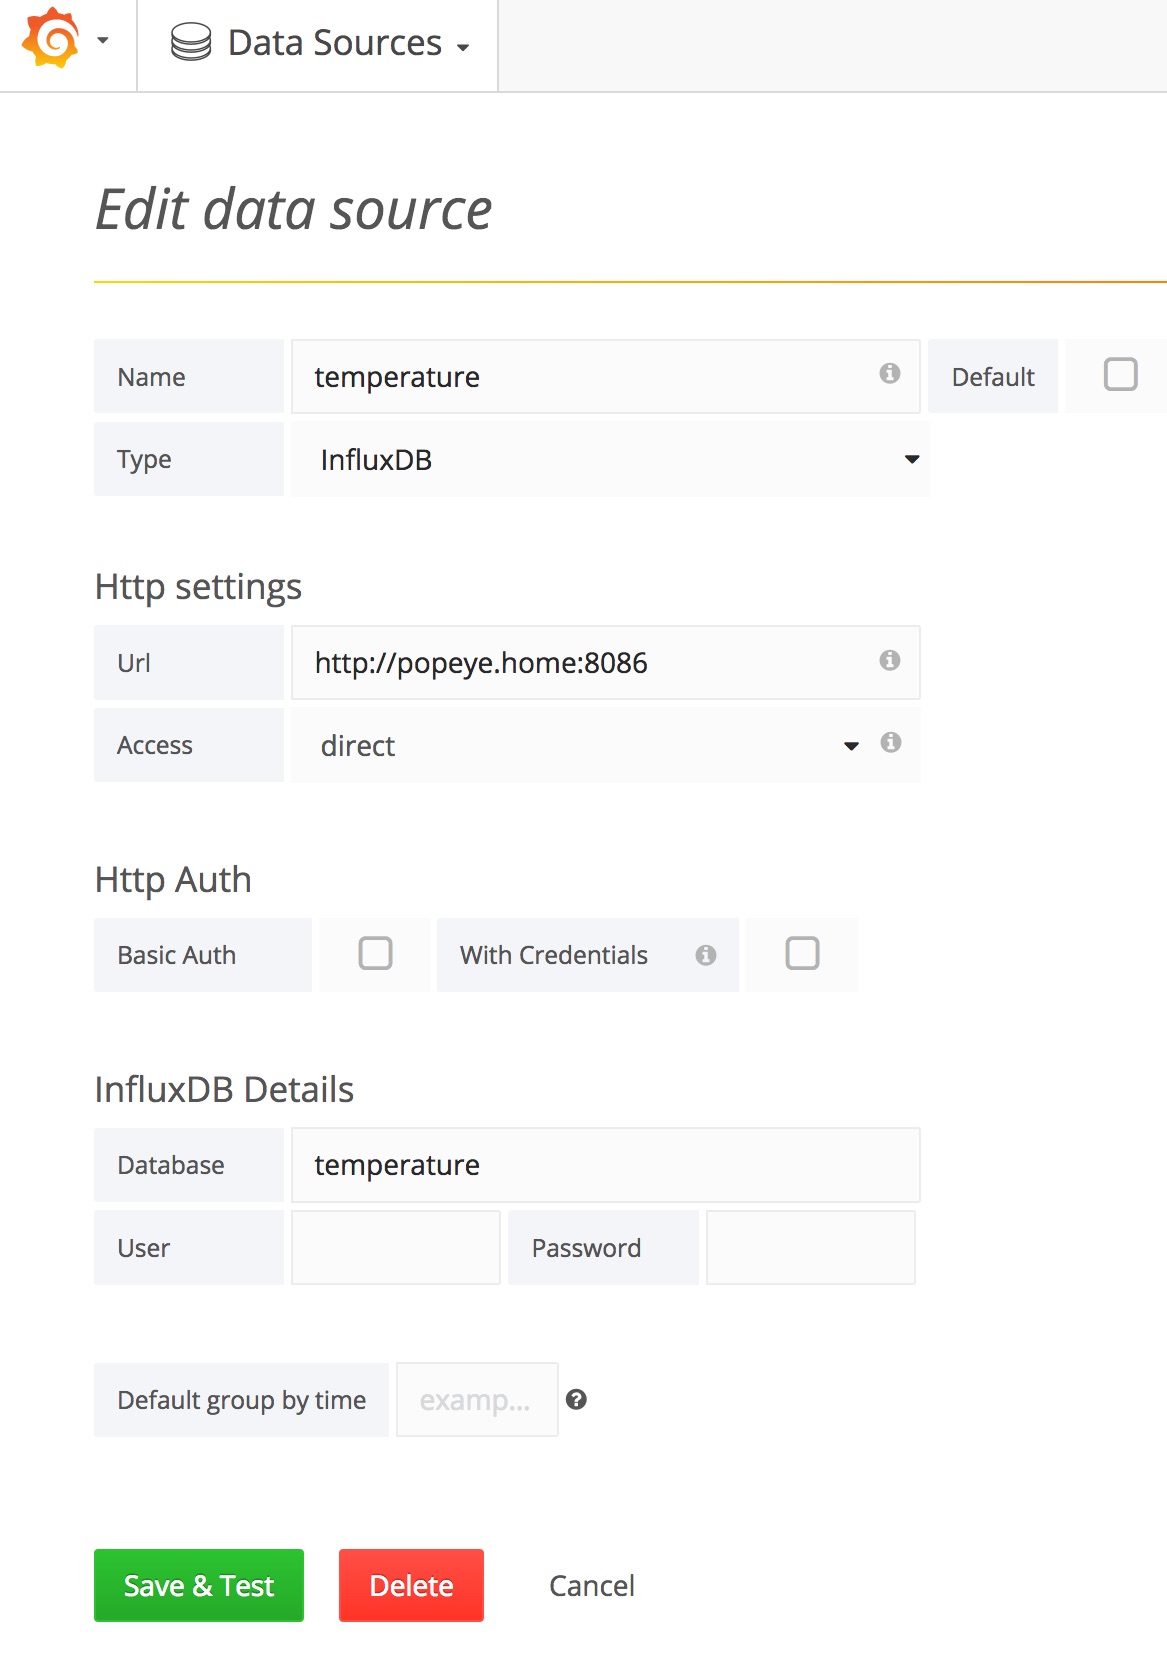Click the Cancel link
The width and height of the screenshot is (1167, 1678).
[x=592, y=1586]
